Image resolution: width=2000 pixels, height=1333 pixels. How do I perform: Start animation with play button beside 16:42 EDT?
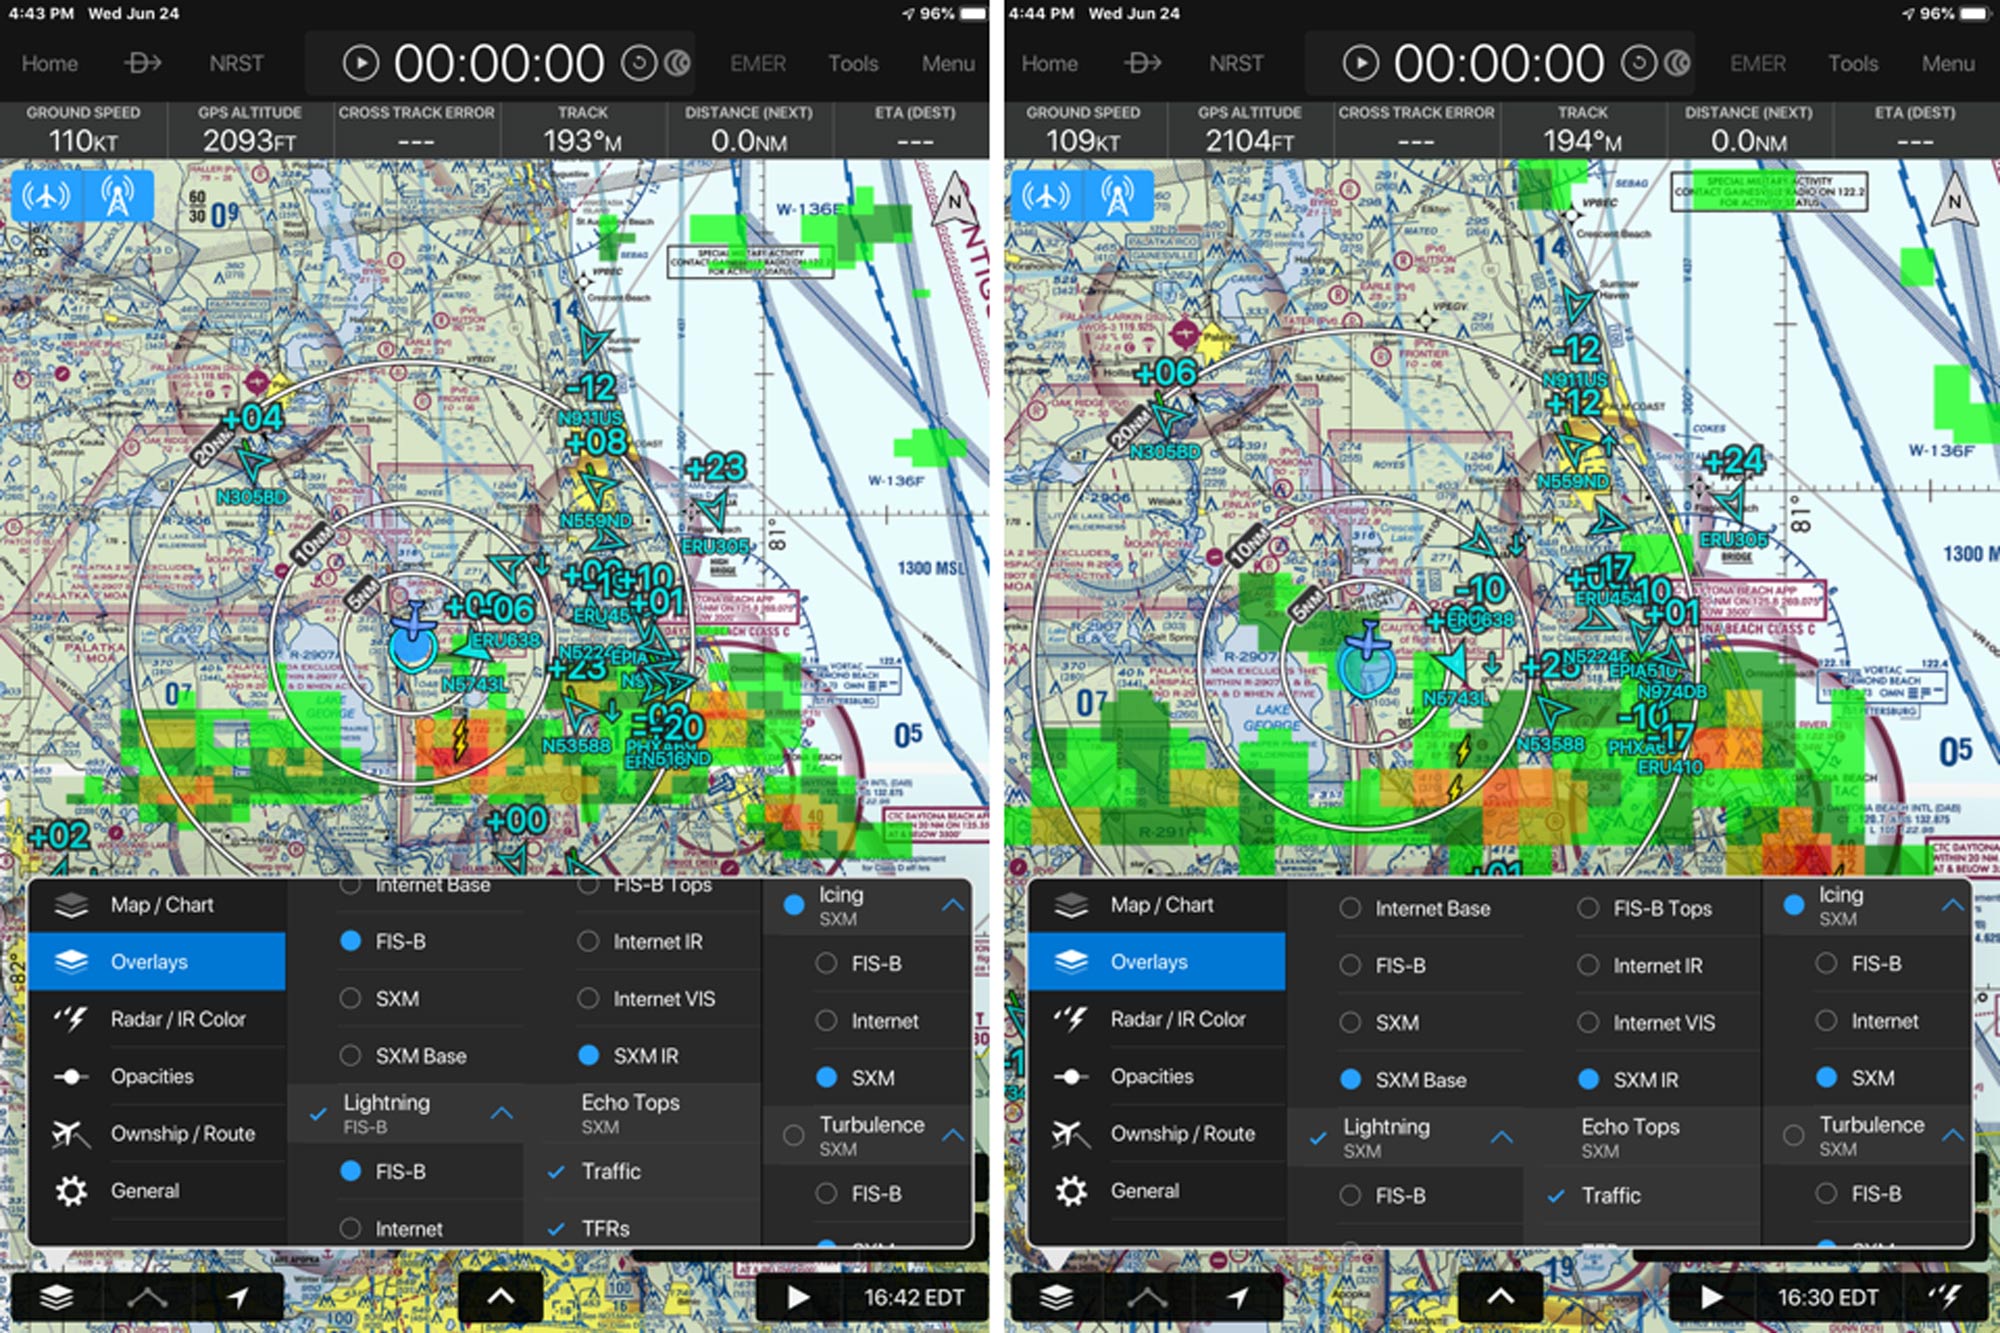(797, 1297)
